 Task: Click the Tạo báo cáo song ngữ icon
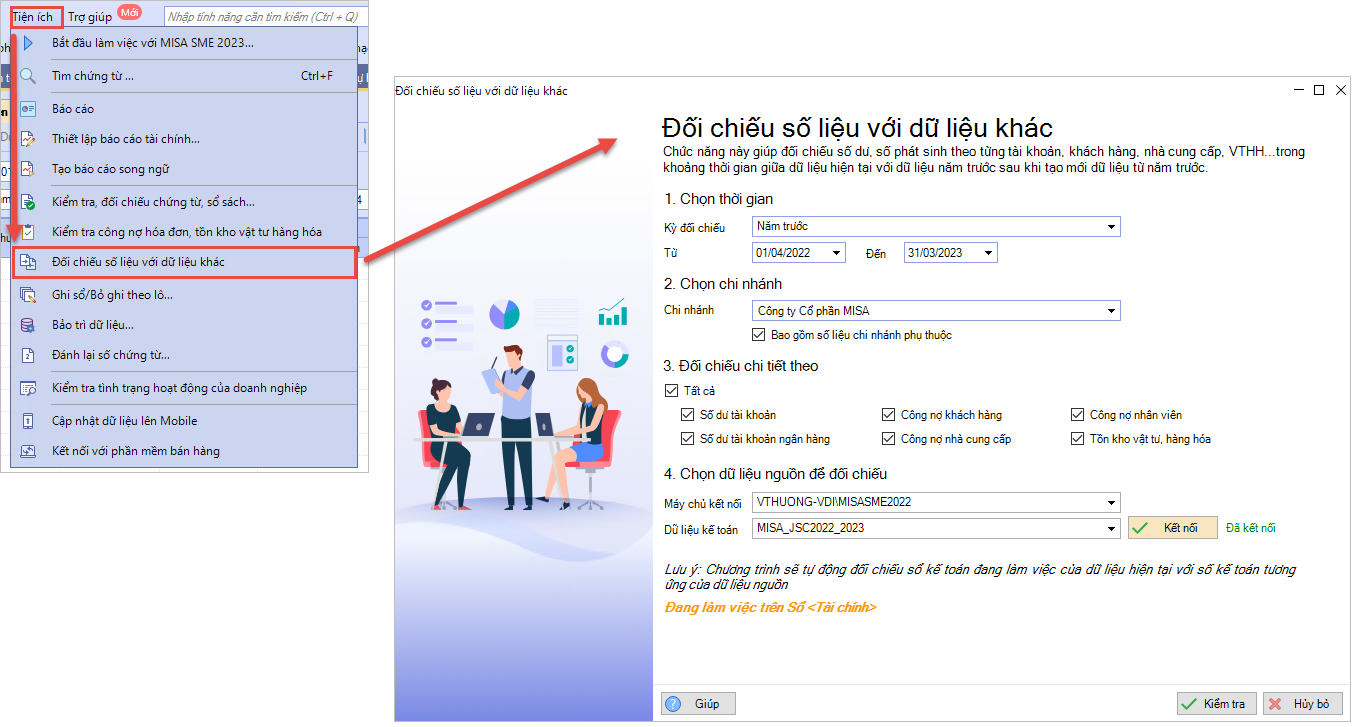[28, 169]
